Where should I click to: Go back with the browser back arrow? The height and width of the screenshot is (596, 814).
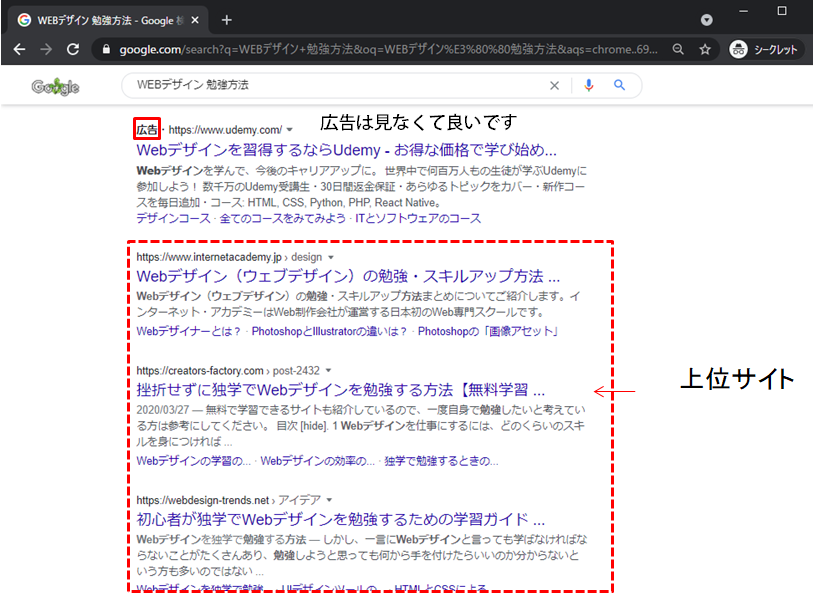click(19, 49)
